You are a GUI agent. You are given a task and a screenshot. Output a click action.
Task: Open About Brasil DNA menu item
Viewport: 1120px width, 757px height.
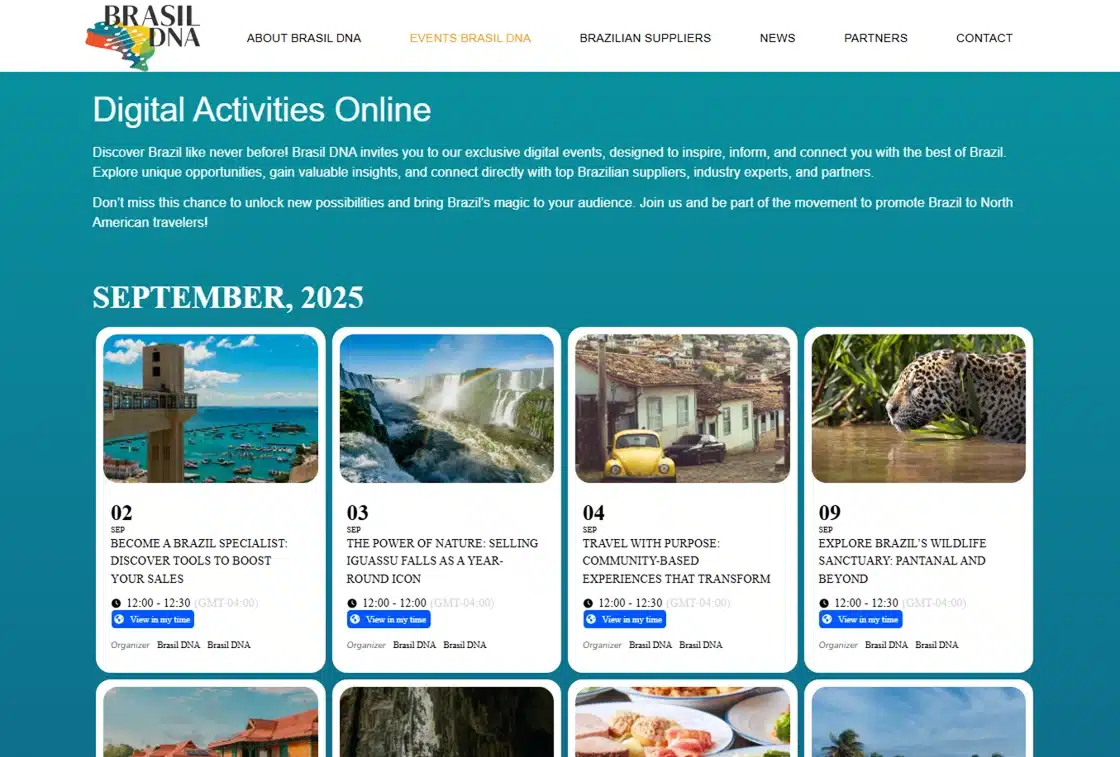(x=304, y=38)
